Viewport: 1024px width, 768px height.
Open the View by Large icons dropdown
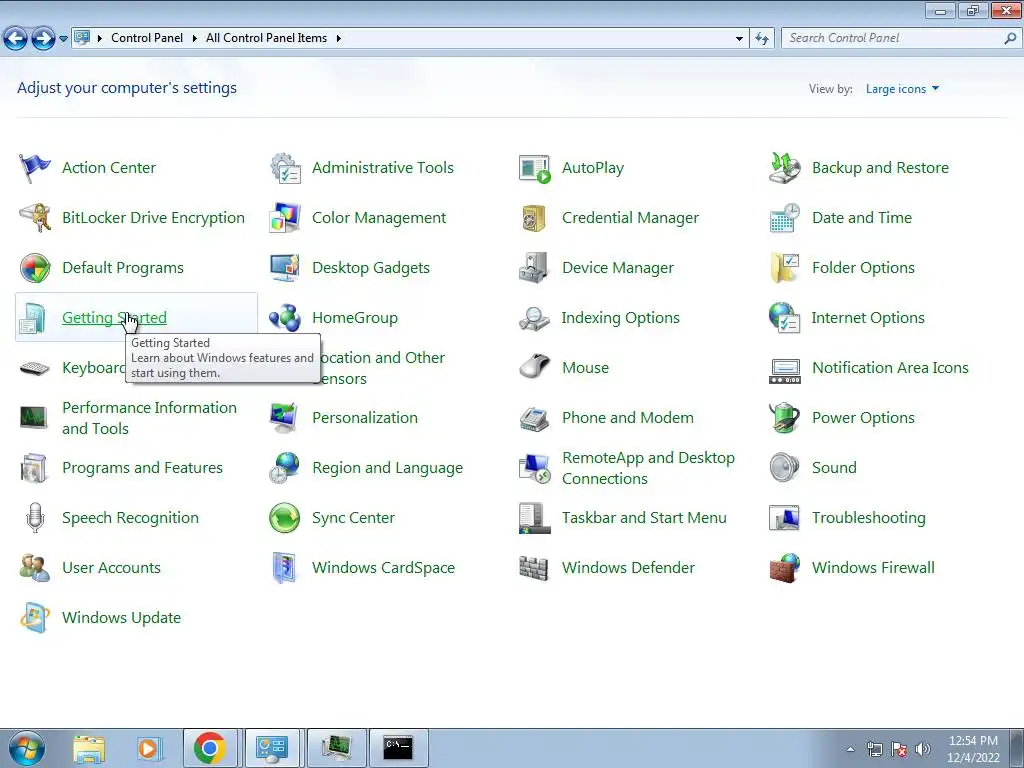click(x=902, y=89)
